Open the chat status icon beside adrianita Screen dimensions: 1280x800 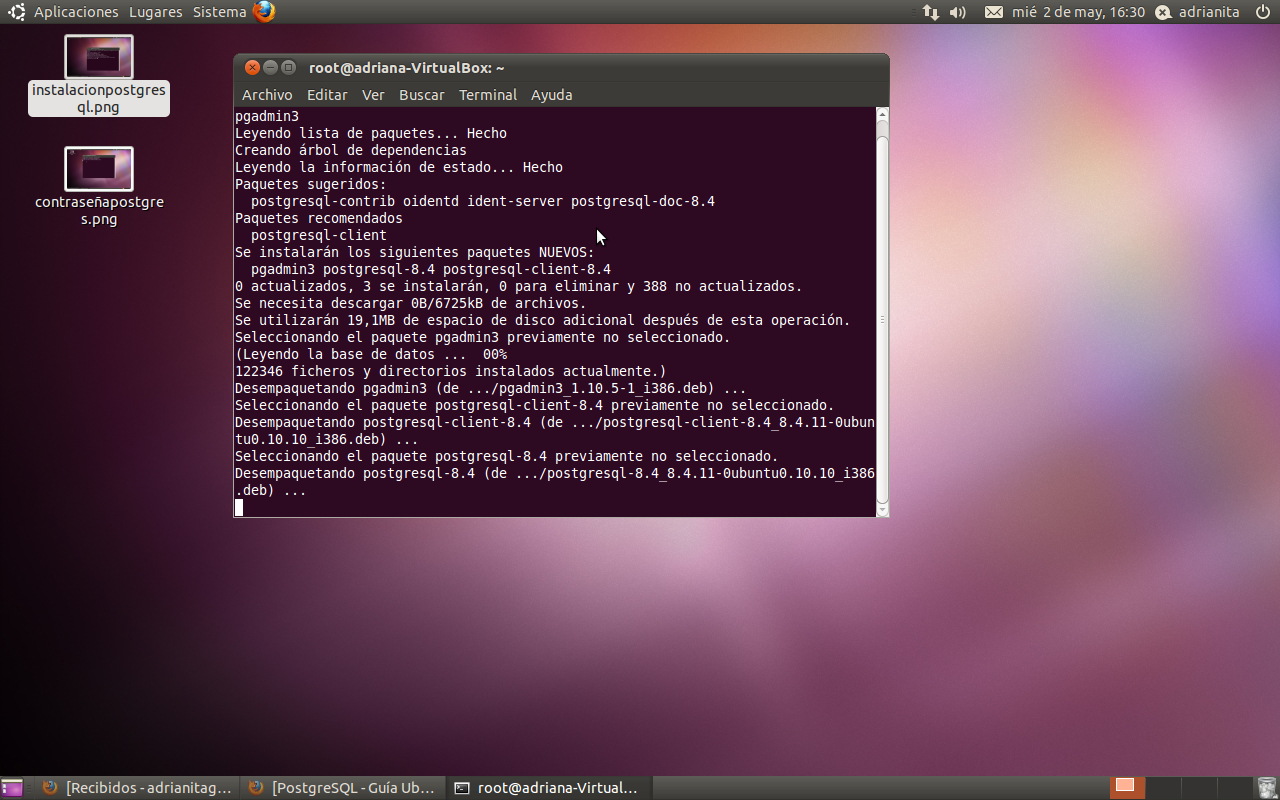coord(1163,12)
